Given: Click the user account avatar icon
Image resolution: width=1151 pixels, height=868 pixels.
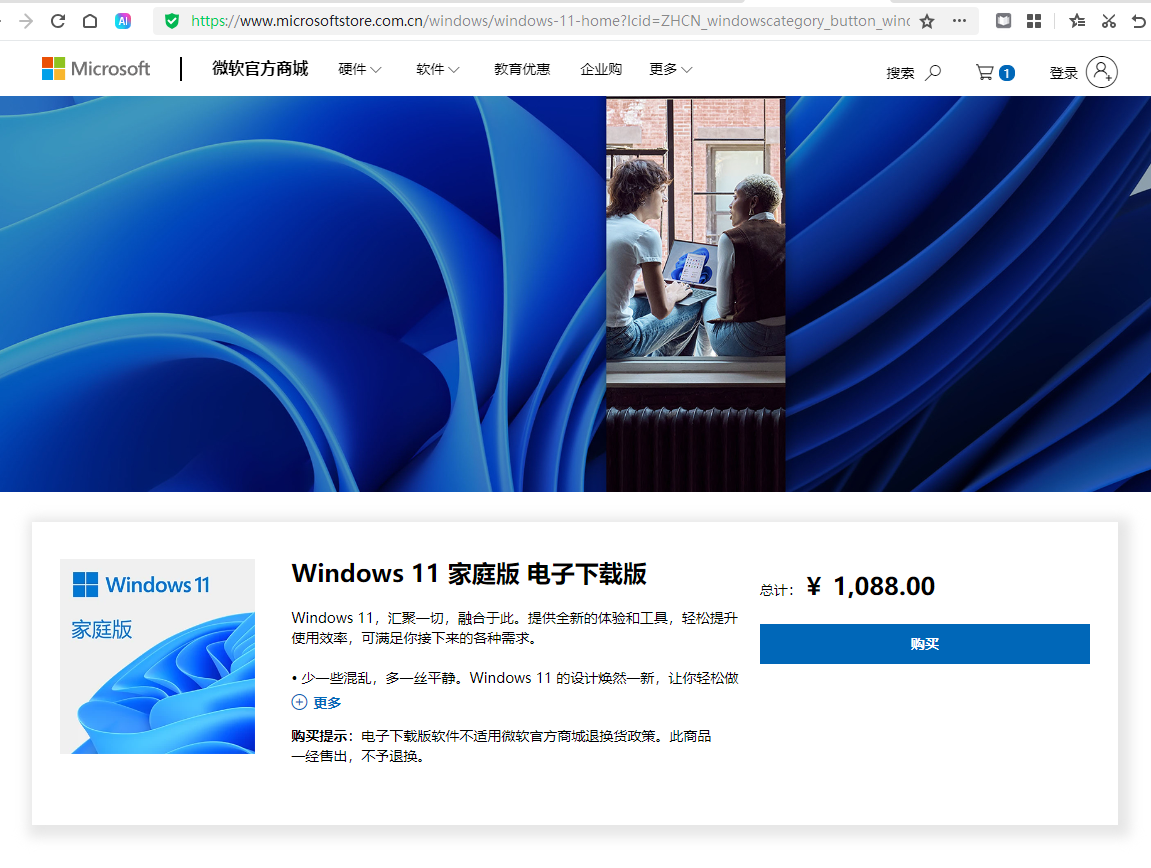Looking at the screenshot, I should click(x=1102, y=72).
